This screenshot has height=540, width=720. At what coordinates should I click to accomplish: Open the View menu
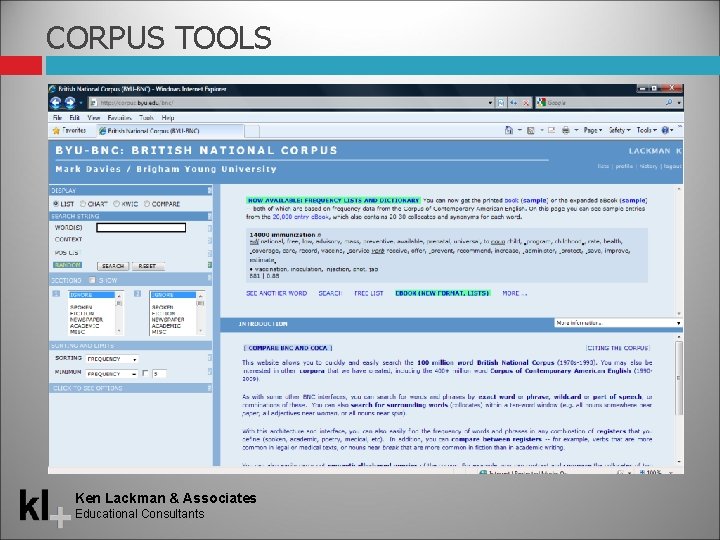click(94, 118)
